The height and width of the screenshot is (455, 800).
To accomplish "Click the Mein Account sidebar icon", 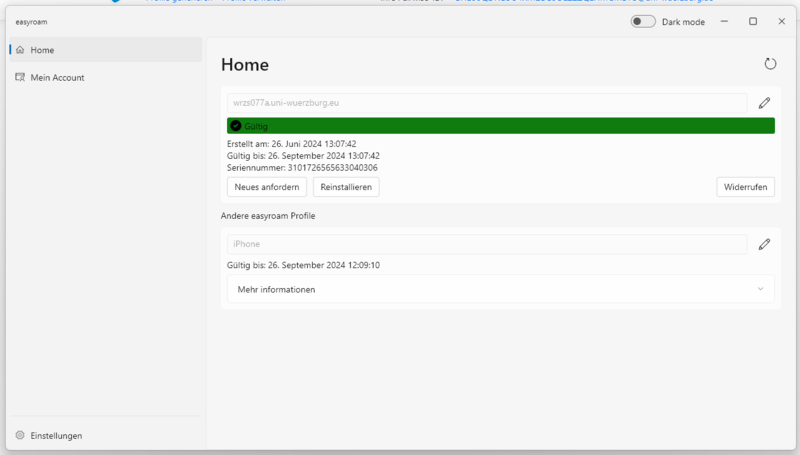I will click(x=20, y=77).
